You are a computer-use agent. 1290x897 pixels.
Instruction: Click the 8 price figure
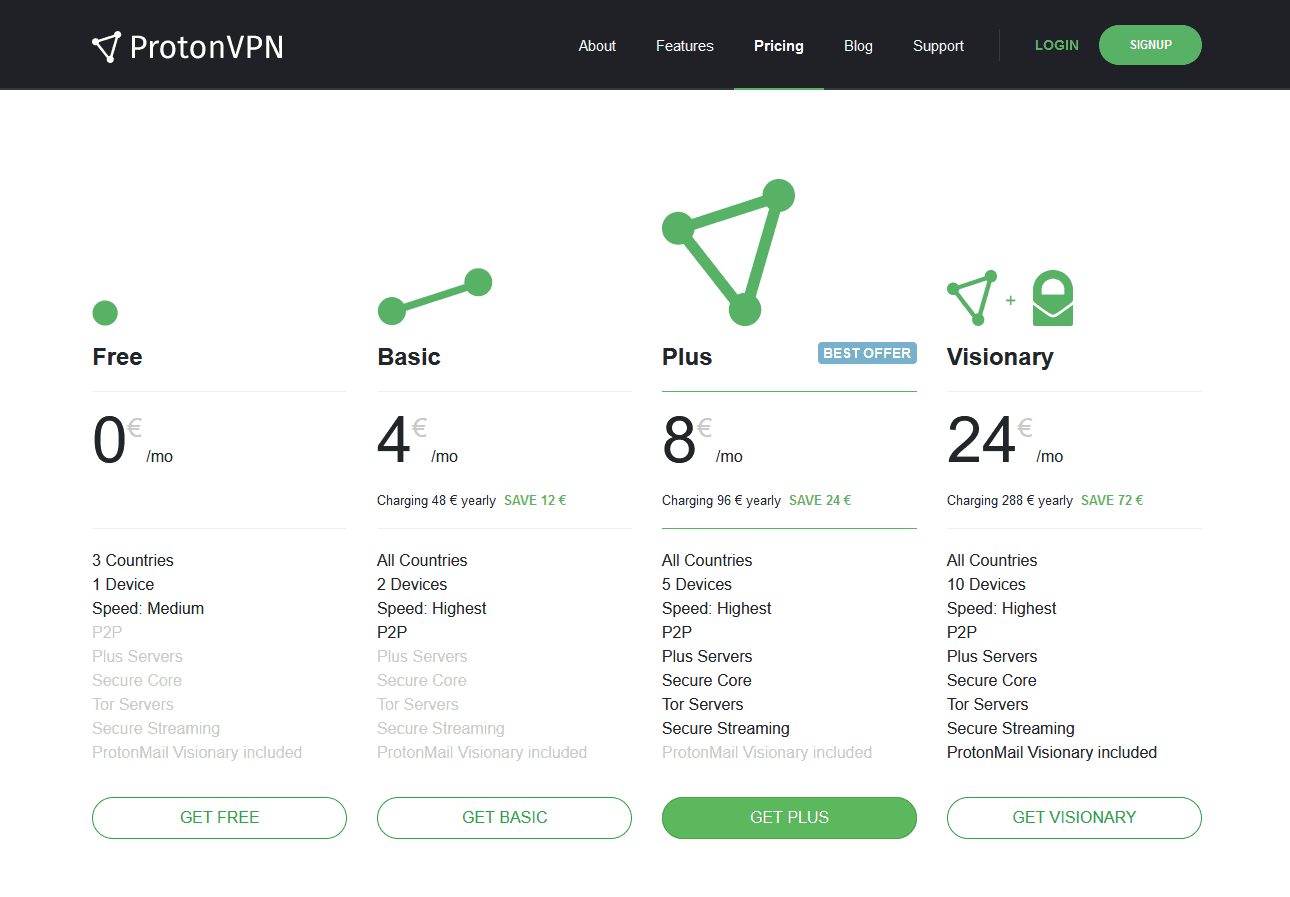(679, 441)
